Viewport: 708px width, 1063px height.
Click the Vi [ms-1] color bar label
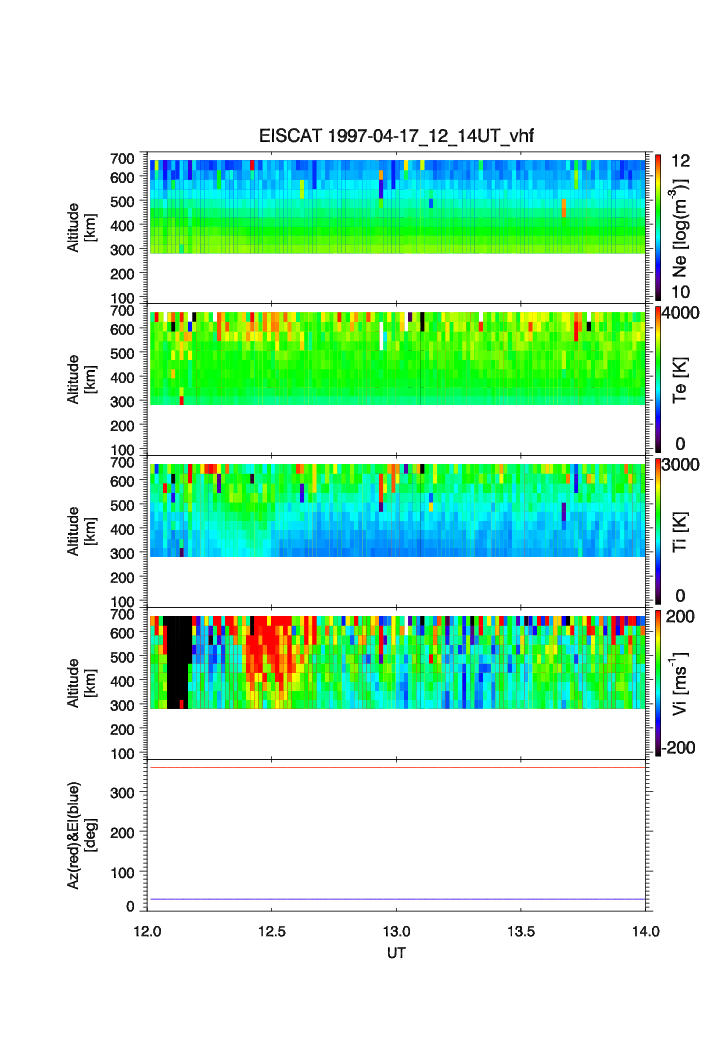point(680,683)
